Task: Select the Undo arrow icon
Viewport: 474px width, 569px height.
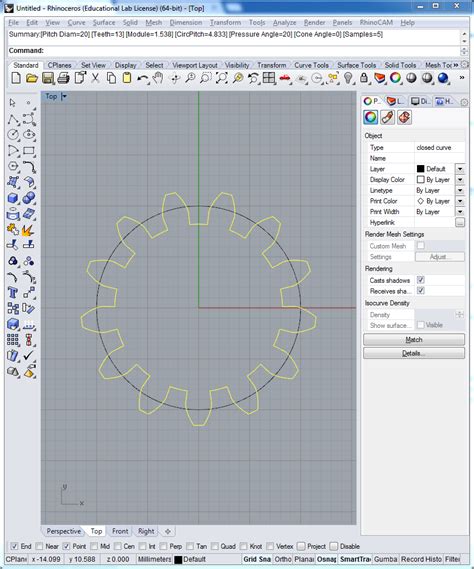Action: tap(143, 78)
